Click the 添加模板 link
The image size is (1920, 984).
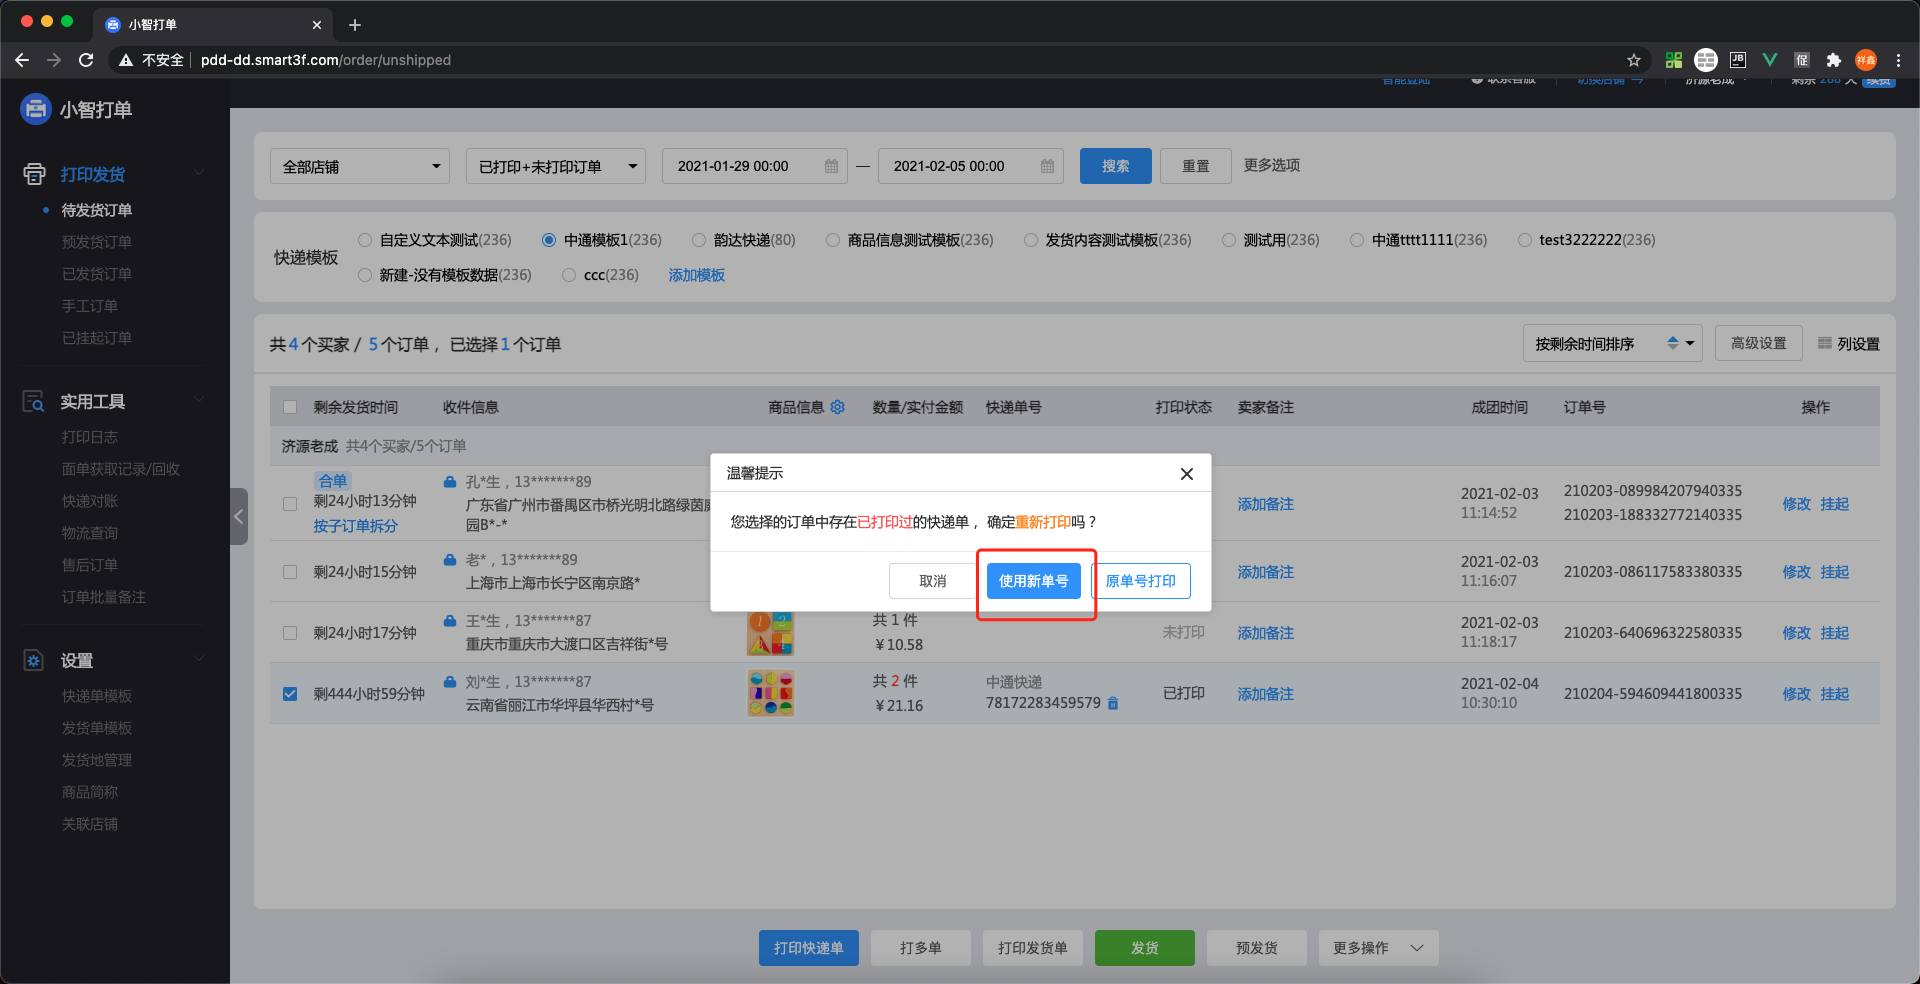(x=697, y=275)
